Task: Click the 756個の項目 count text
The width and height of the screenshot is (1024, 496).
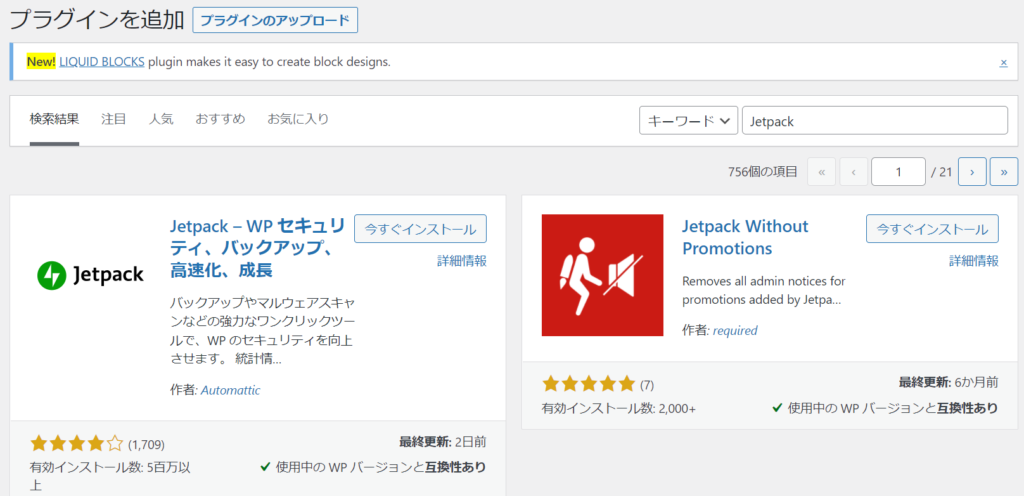Action: coord(763,172)
